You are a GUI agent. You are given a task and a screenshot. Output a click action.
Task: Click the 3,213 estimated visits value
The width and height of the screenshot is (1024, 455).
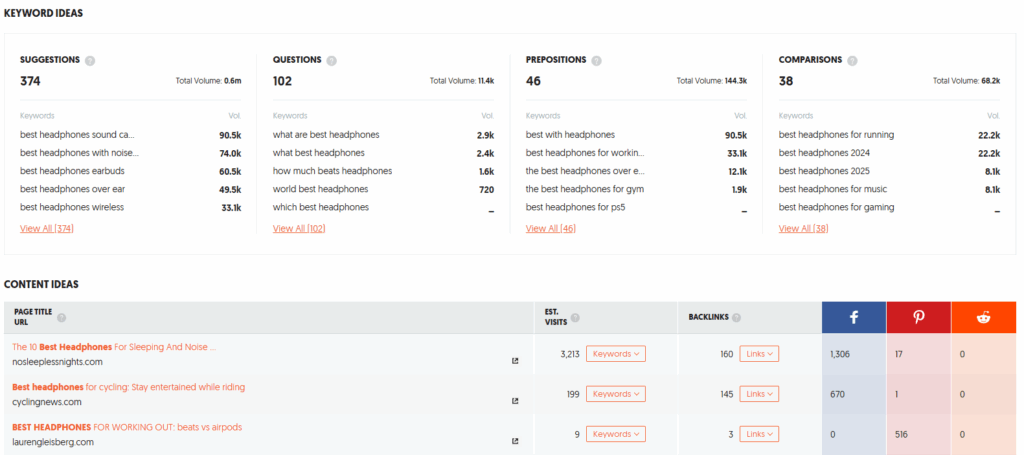[571, 354]
